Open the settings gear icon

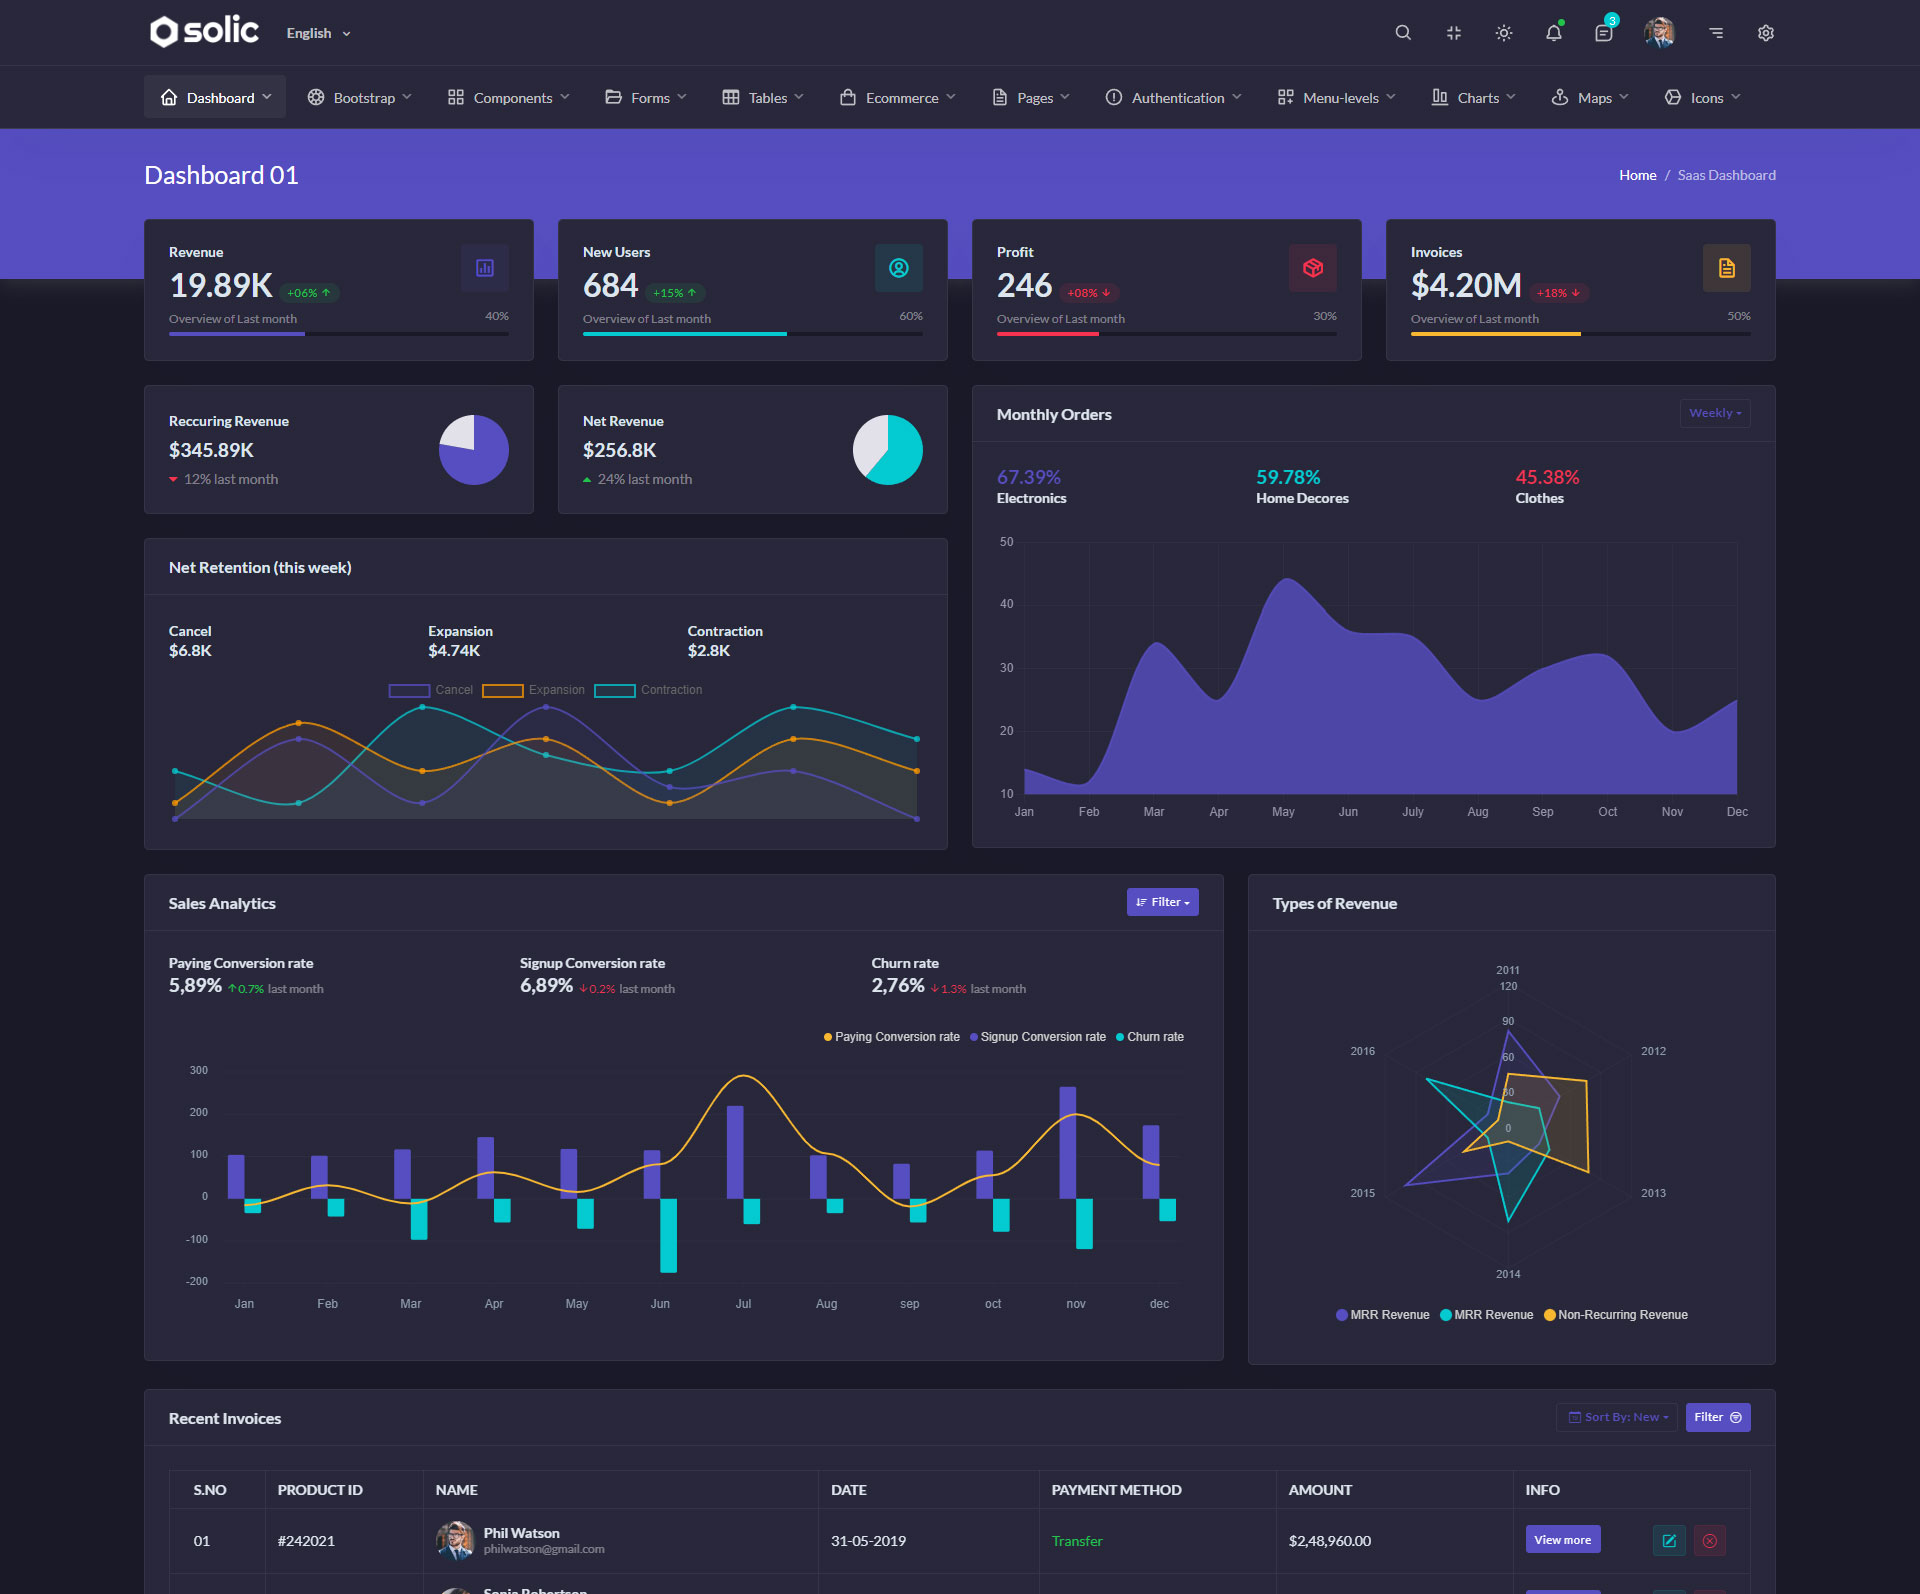point(1766,33)
